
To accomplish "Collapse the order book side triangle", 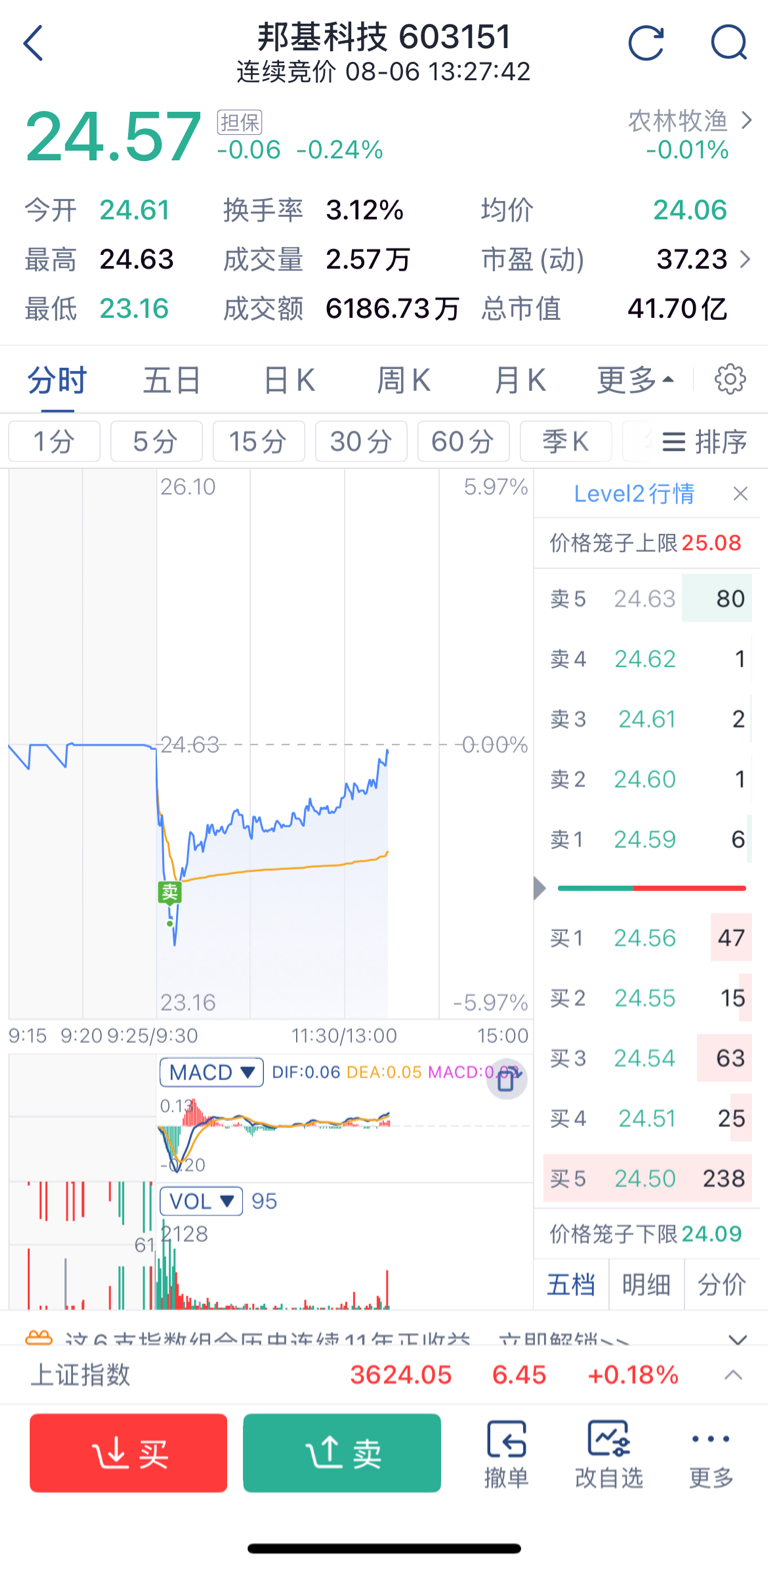I will click(x=540, y=888).
